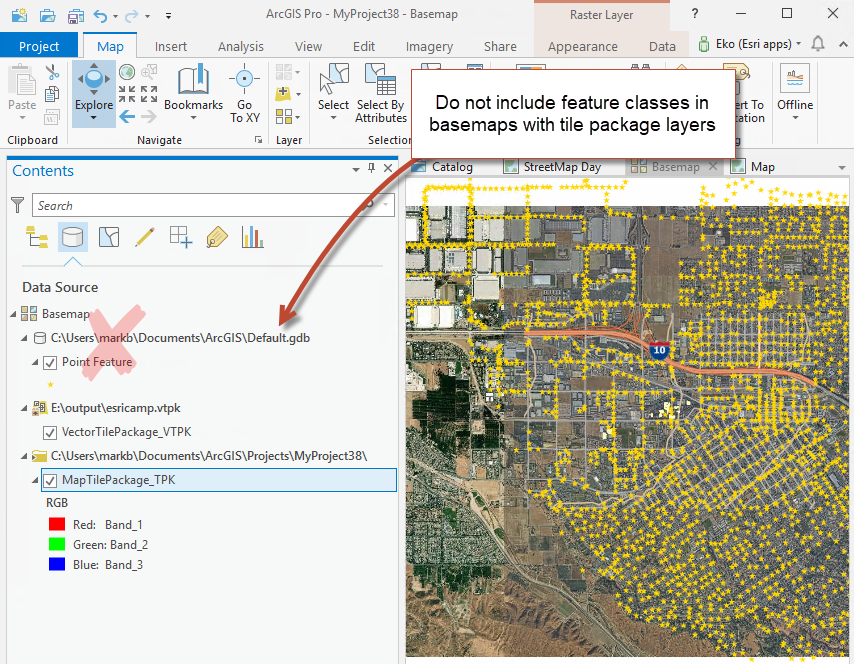Open the Bookmarks menu
Image resolution: width=854 pixels, height=664 pixels.
[x=193, y=93]
